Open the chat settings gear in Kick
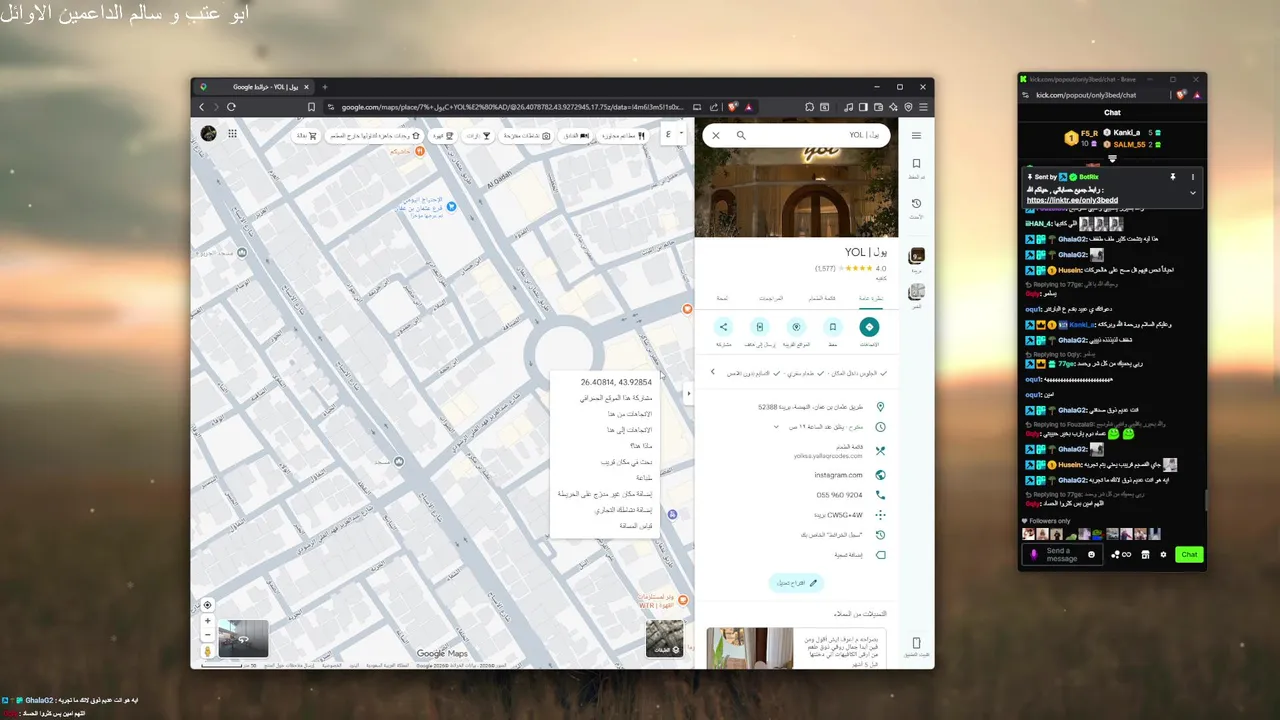Image resolution: width=1280 pixels, height=720 pixels. pos(1163,554)
